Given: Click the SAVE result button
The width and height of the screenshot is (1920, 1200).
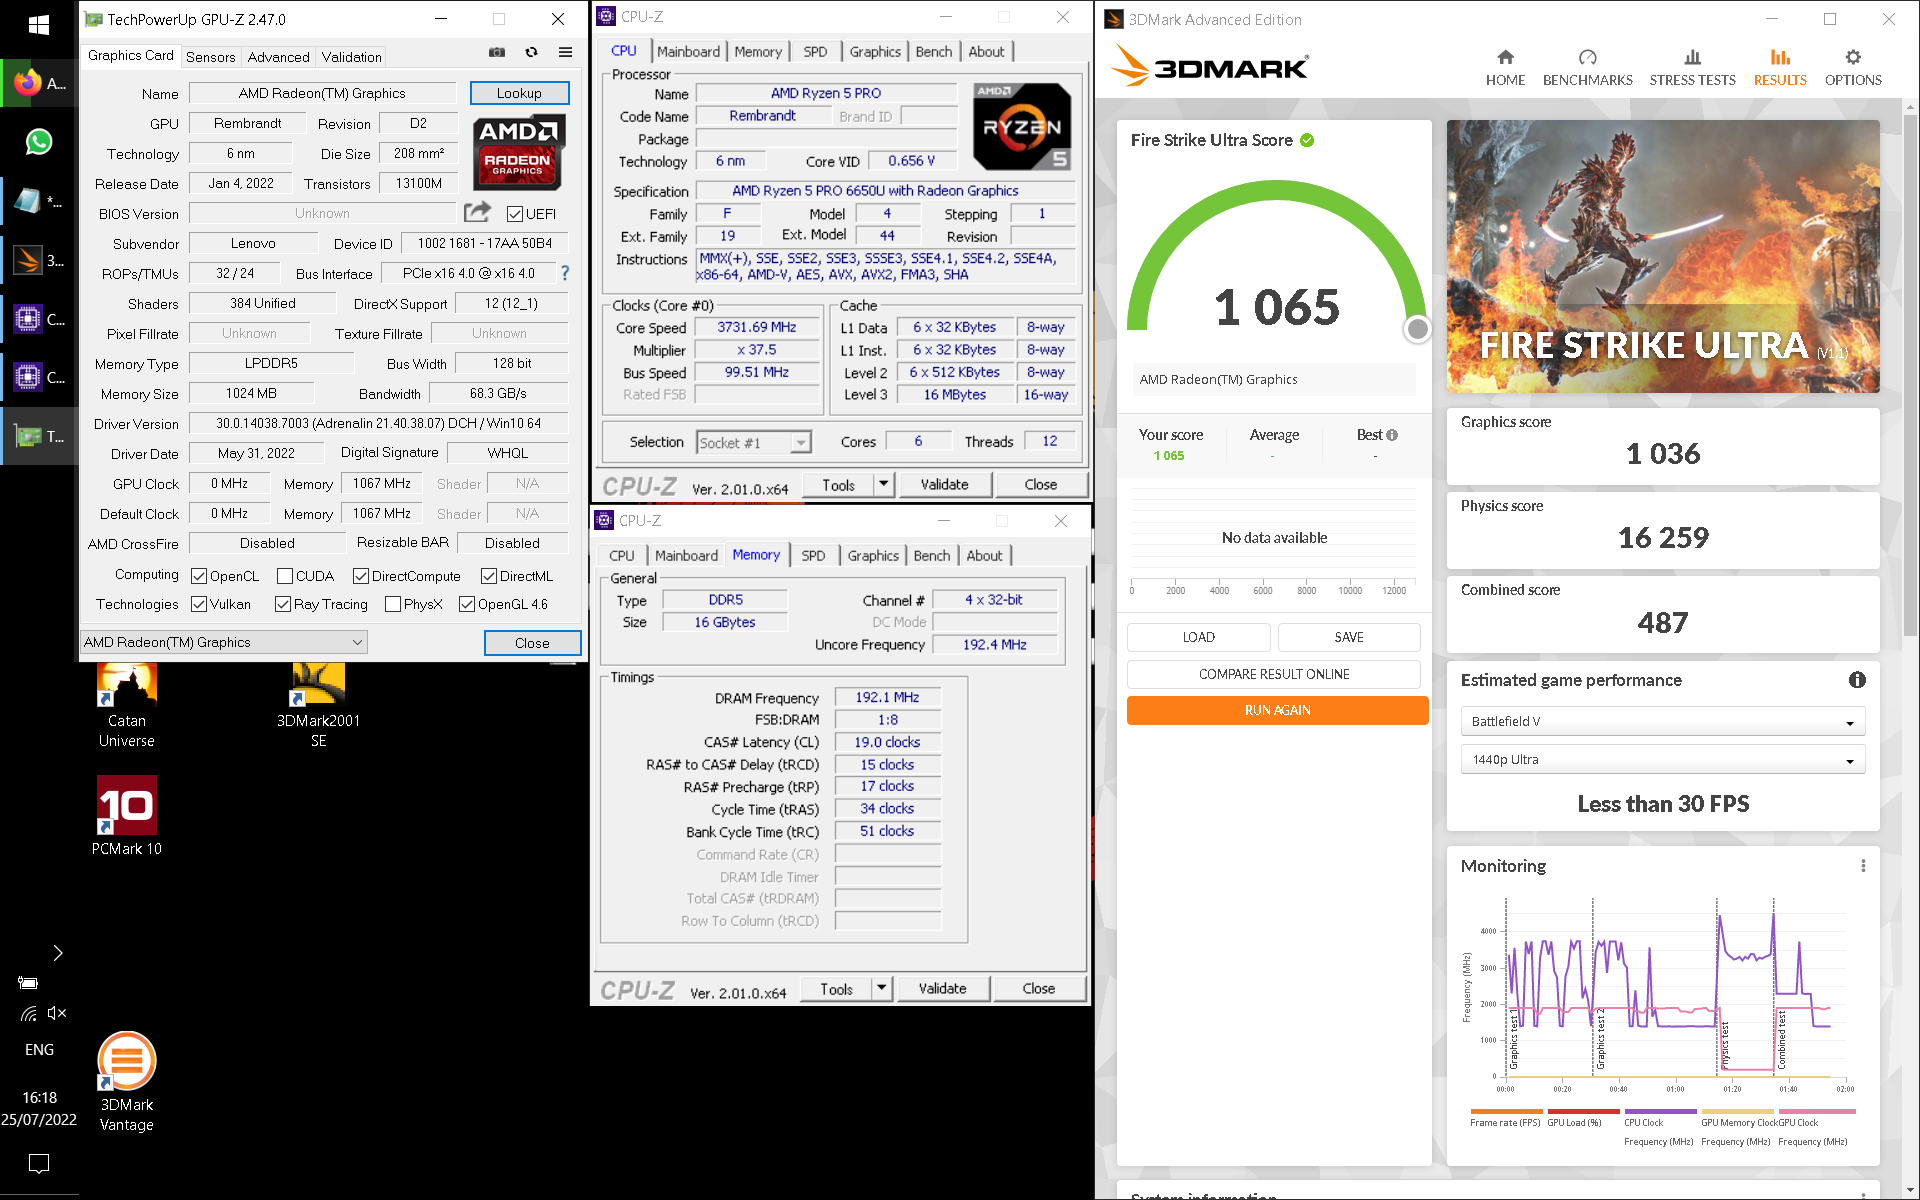Looking at the screenshot, I should tap(1349, 637).
